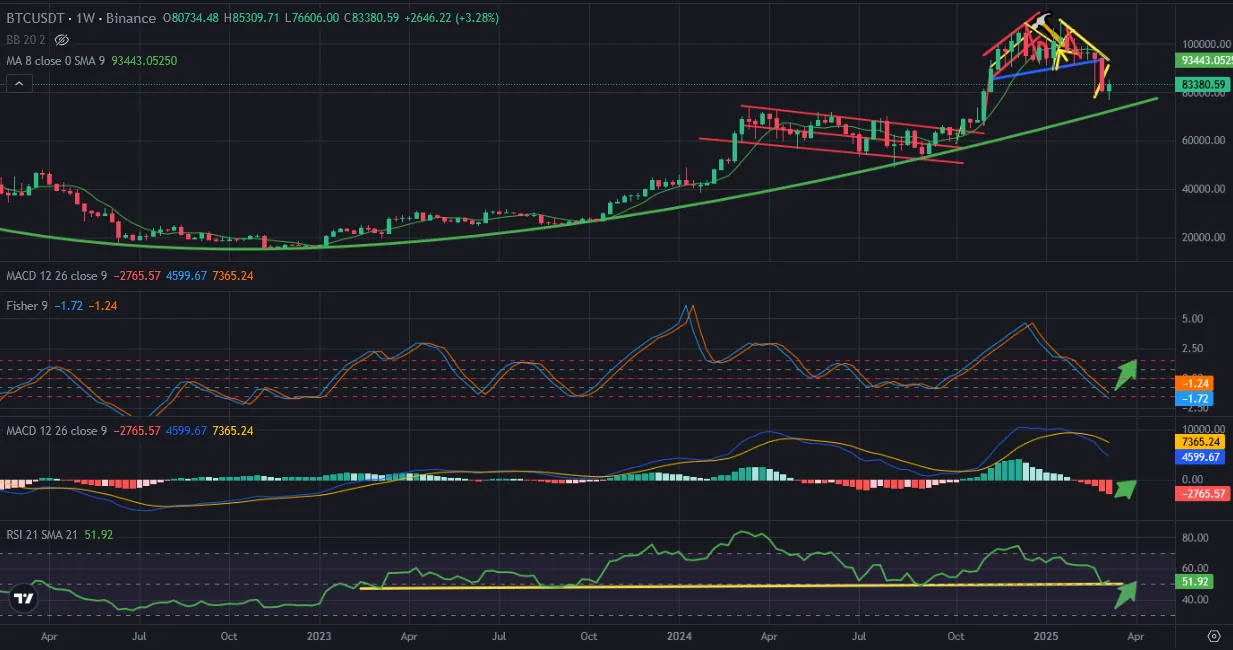Click the low value L76606.00
The height and width of the screenshot is (650, 1233).
[x=314, y=18]
